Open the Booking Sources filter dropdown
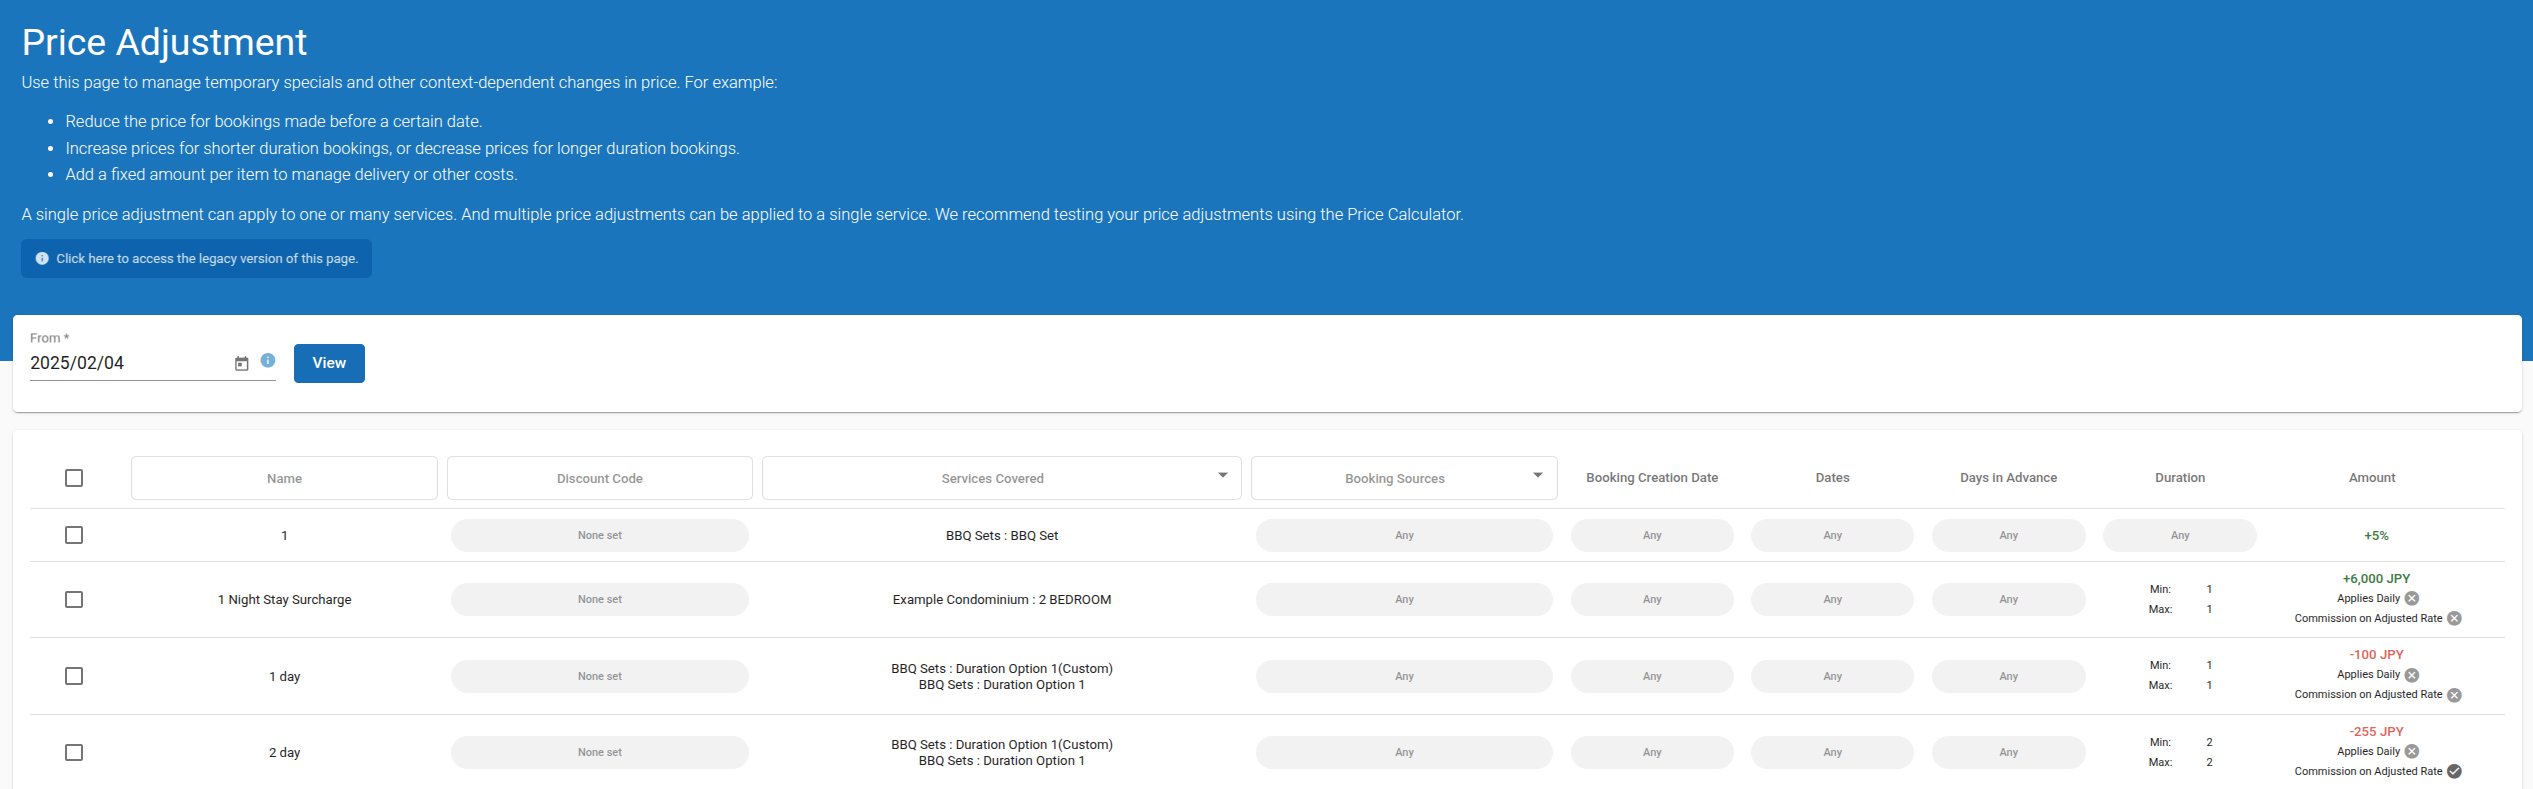This screenshot has height=789, width=2533. click(1537, 476)
